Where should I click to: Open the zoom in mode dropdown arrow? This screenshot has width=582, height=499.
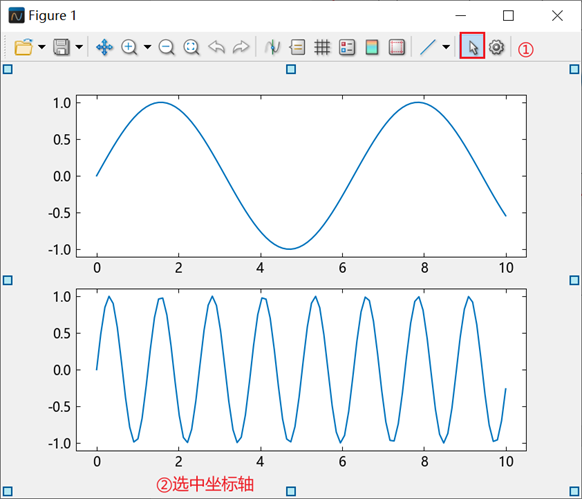pyautogui.click(x=147, y=47)
